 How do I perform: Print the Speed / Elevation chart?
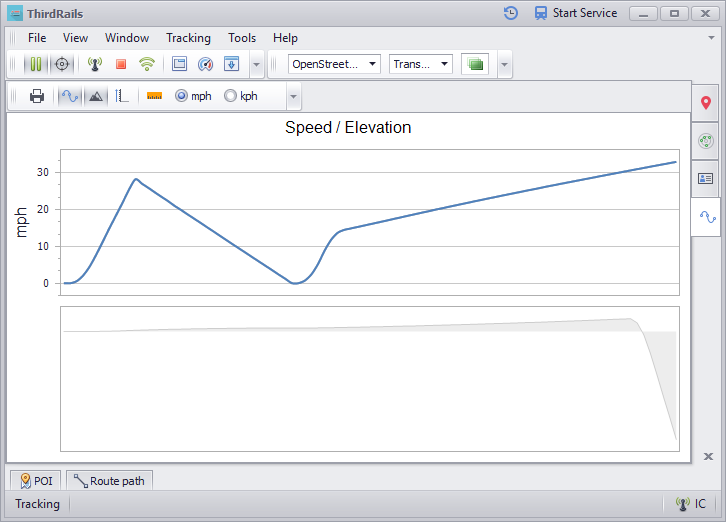pos(37,96)
